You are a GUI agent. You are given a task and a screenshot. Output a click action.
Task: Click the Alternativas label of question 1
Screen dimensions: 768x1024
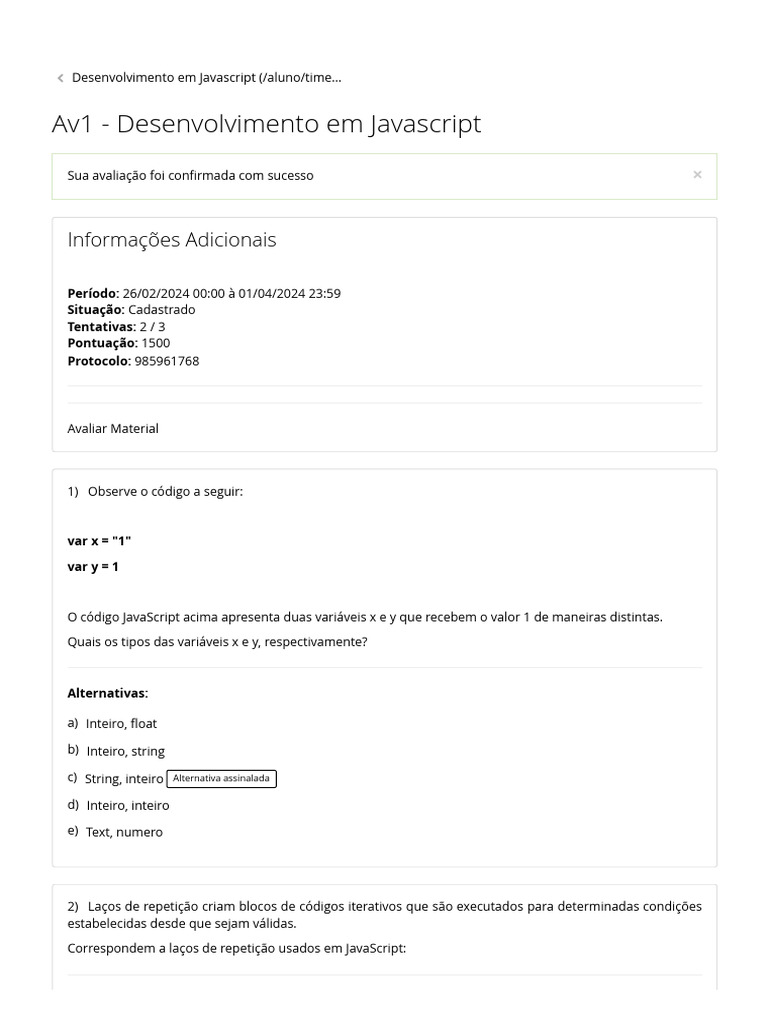[107, 693]
